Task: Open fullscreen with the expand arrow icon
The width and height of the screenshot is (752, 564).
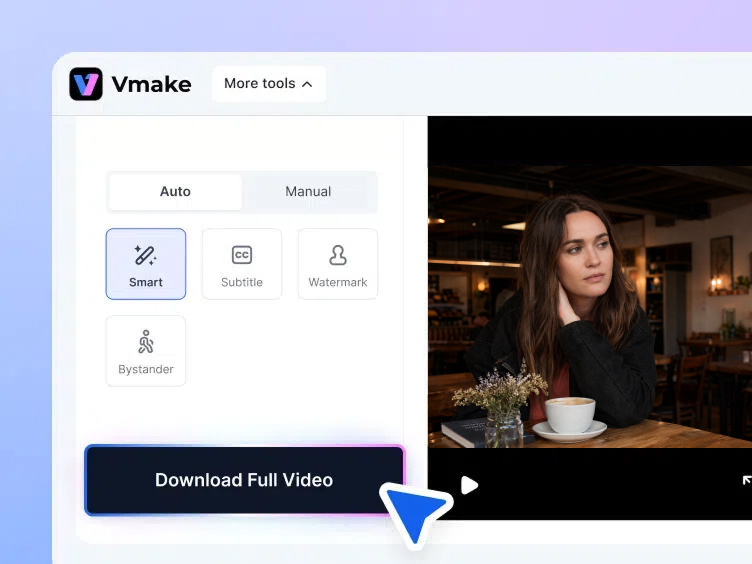Action: [x=747, y=480]
